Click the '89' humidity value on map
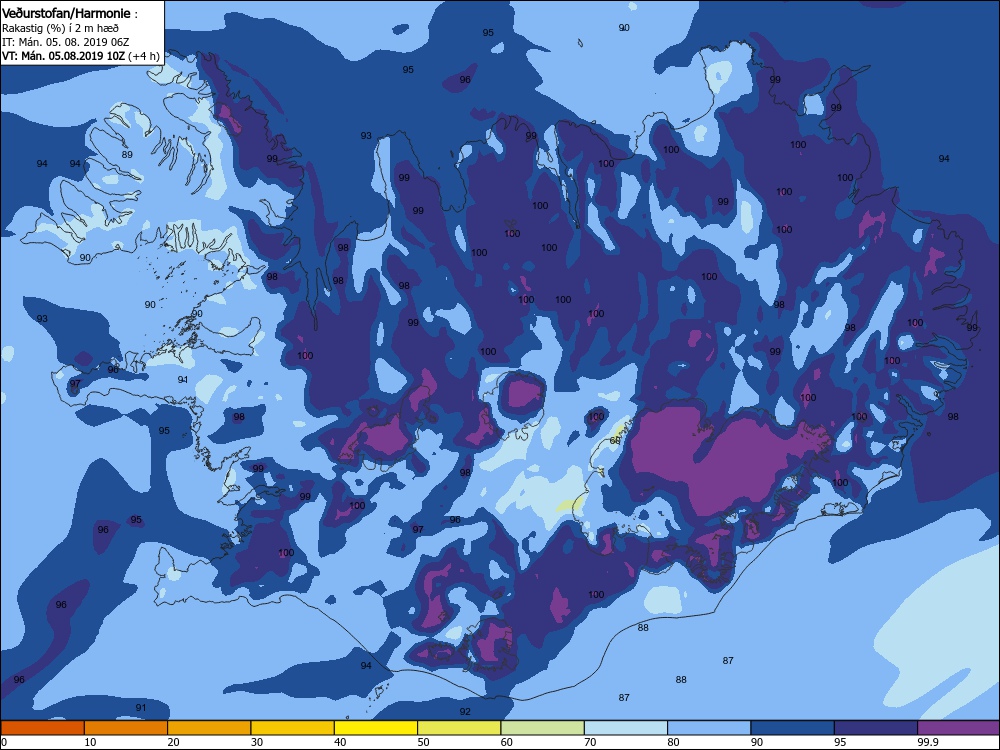The image size is (1000, 750). pyautogui.click(x=127, y=154)
